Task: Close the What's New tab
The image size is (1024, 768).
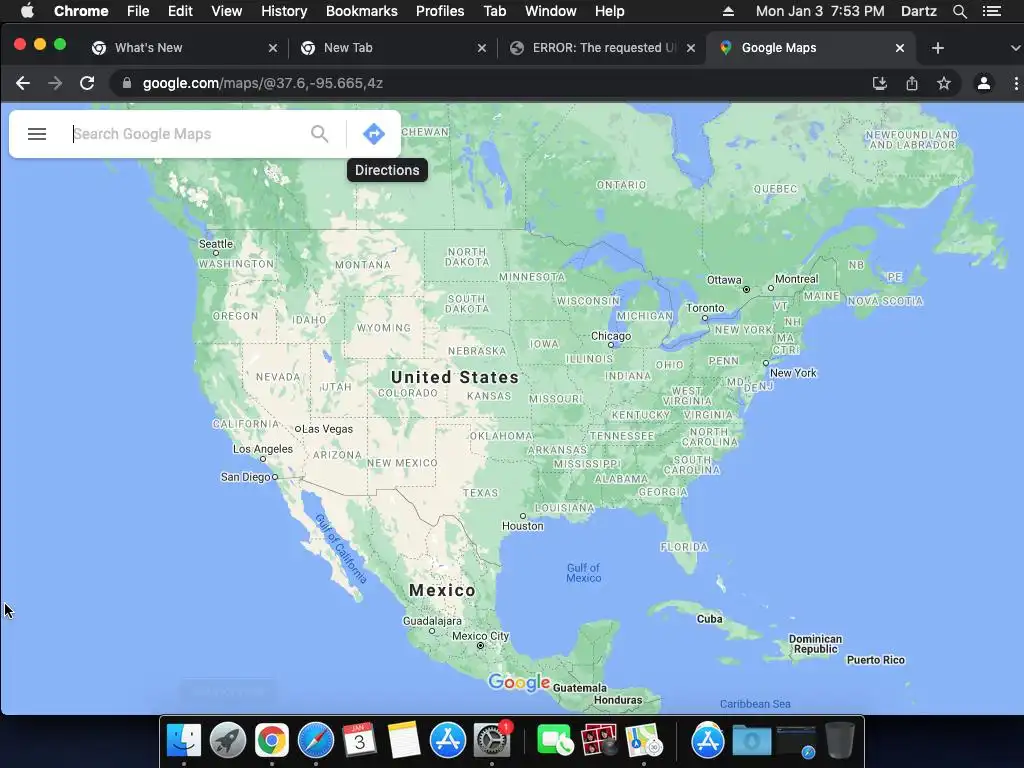Action: point(273,48)
